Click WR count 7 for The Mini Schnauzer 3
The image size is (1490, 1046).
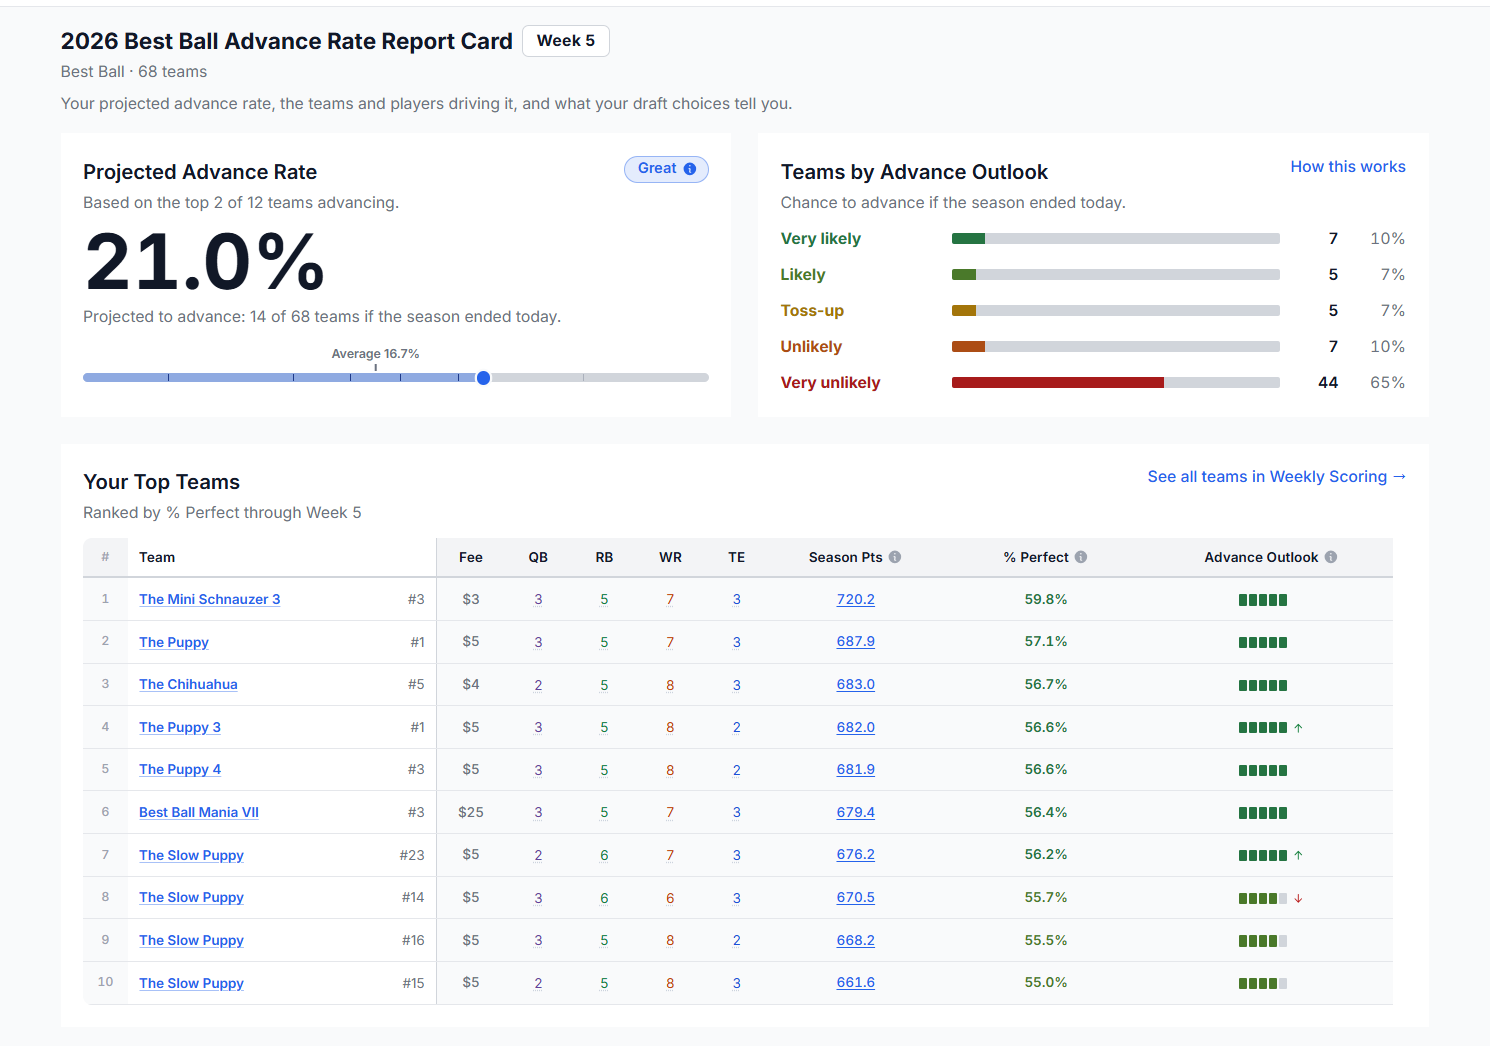point(670,599)
